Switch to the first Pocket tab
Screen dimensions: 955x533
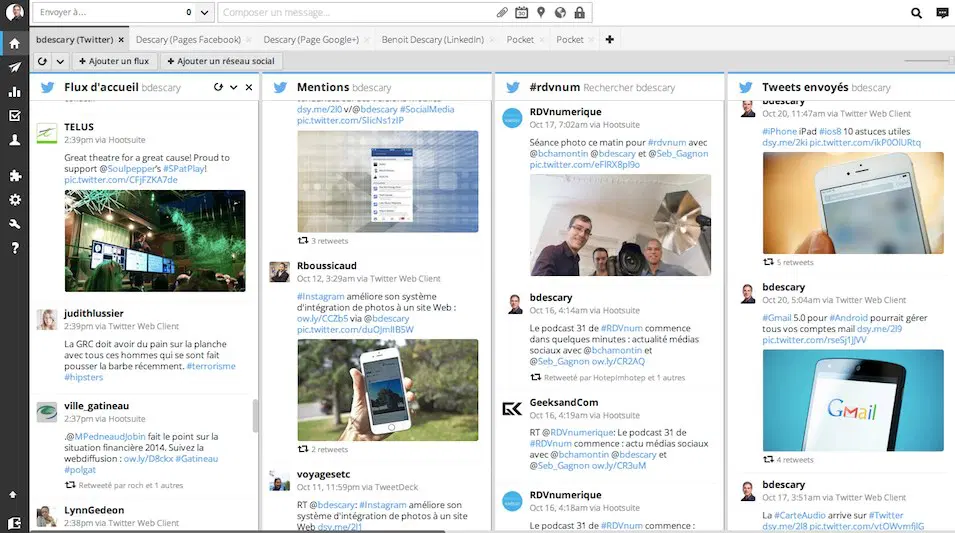pos(520,40)
